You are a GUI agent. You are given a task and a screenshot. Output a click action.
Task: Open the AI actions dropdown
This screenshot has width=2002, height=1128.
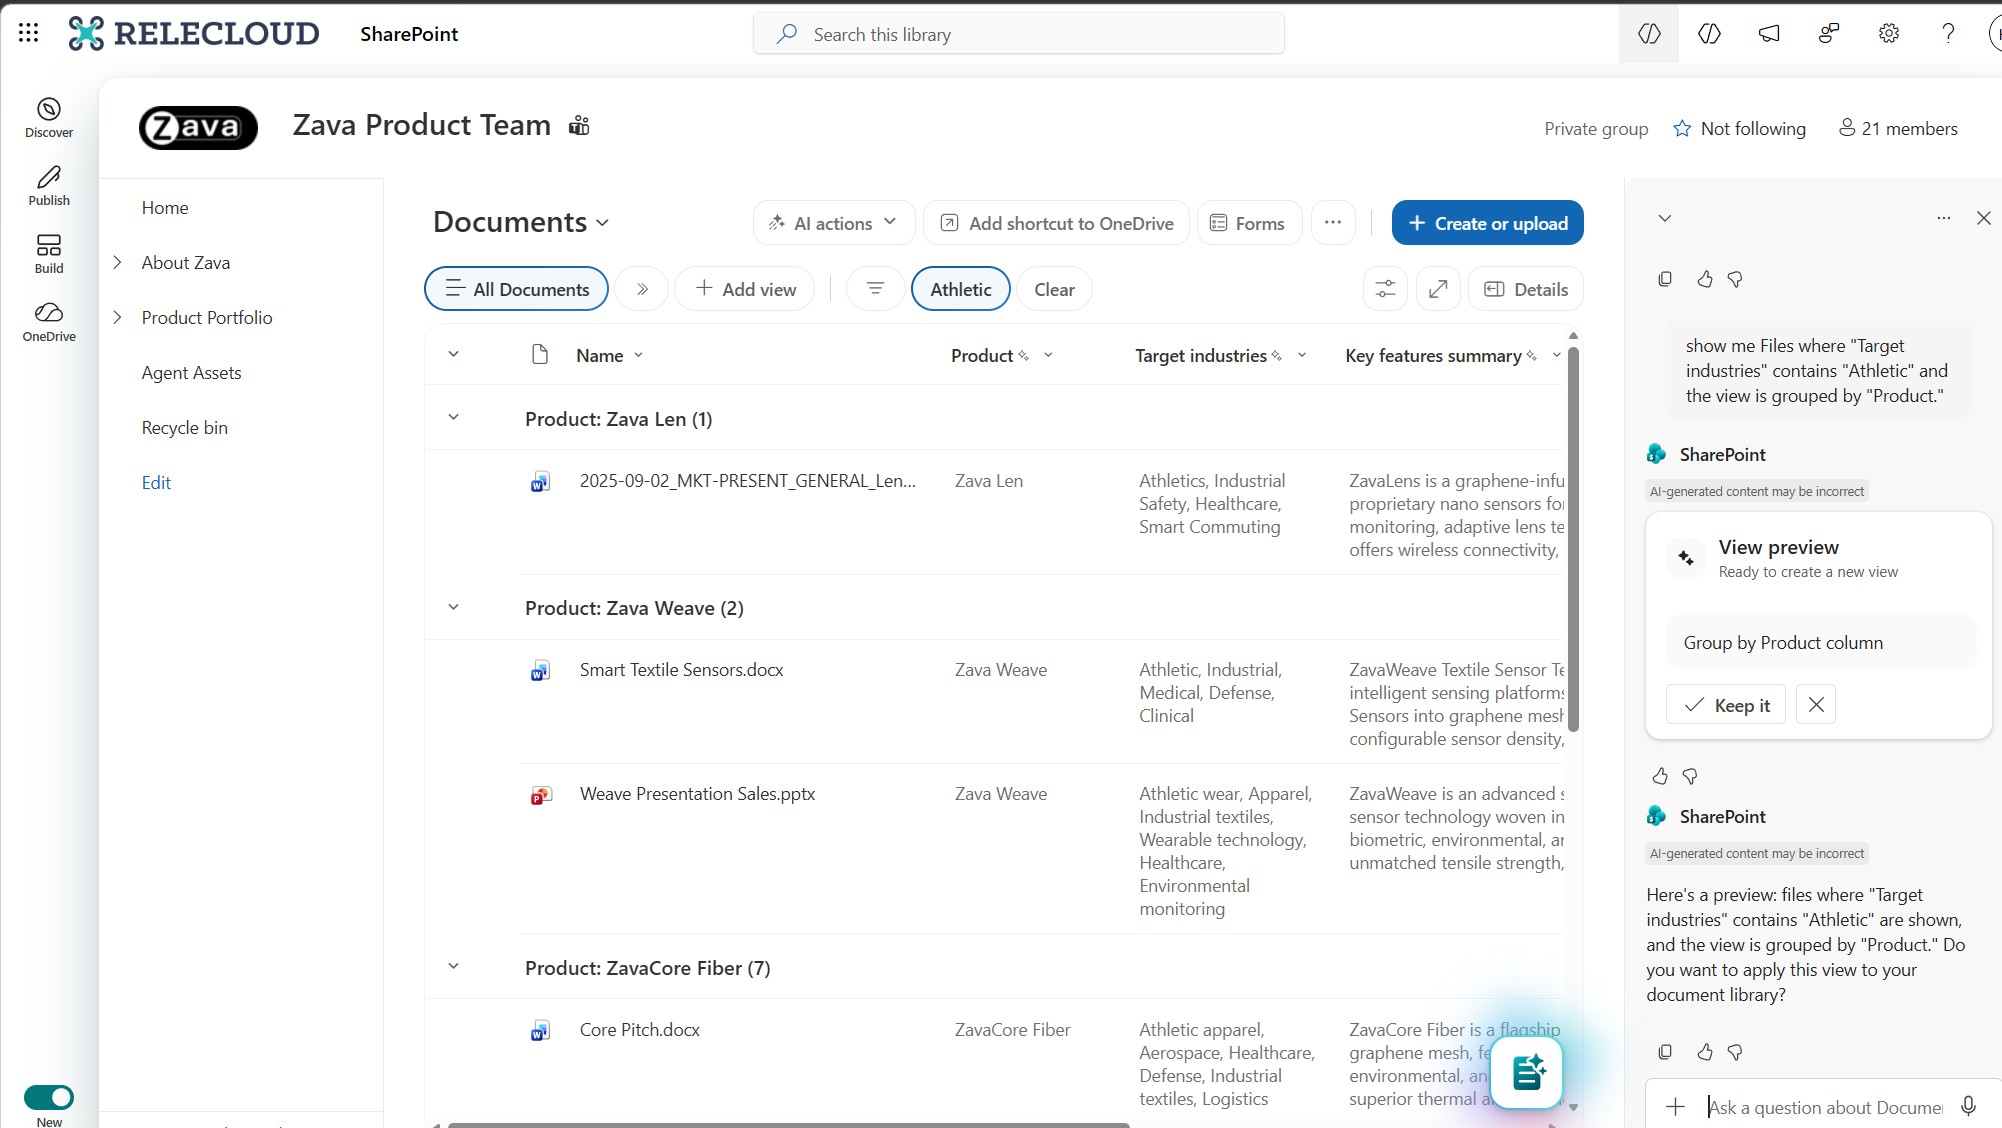tap(833, 223)
